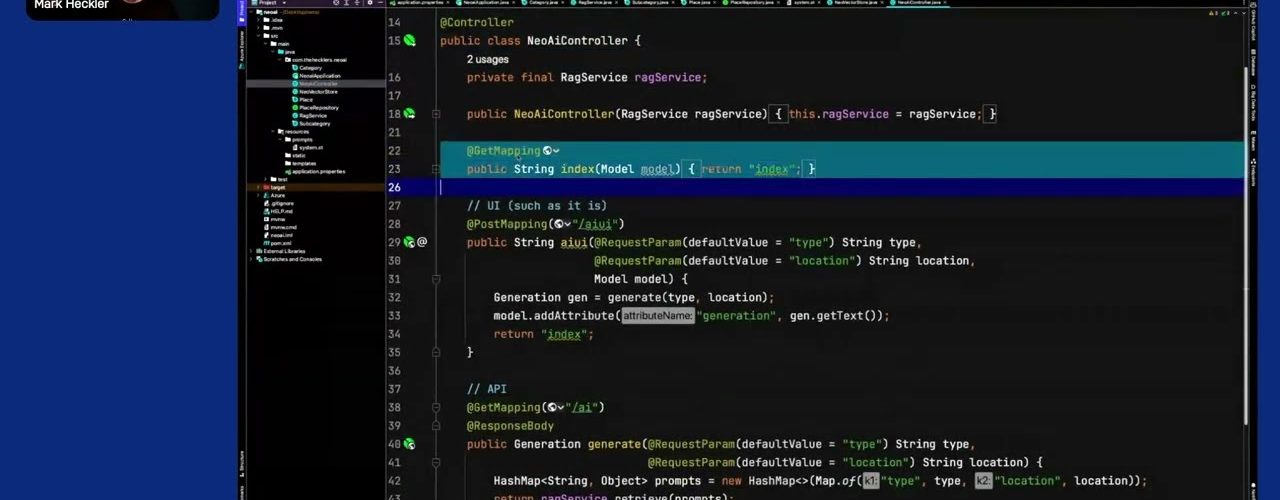
Task: Click the globe endpoint icon next to @GetMapping on line 22
Action: (x=548, y=151)
